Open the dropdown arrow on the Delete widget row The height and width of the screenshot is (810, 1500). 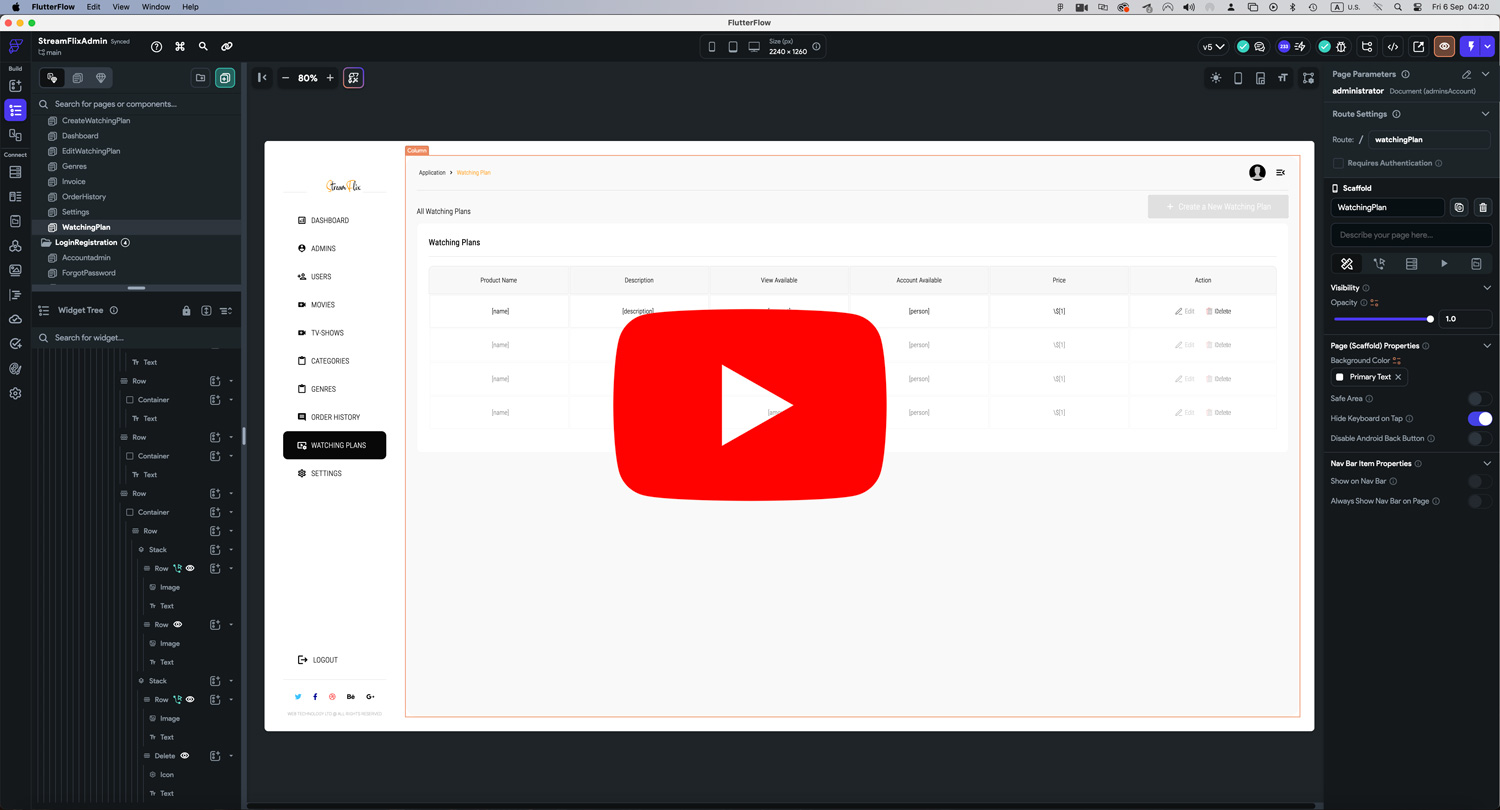(x=231, y=756)
